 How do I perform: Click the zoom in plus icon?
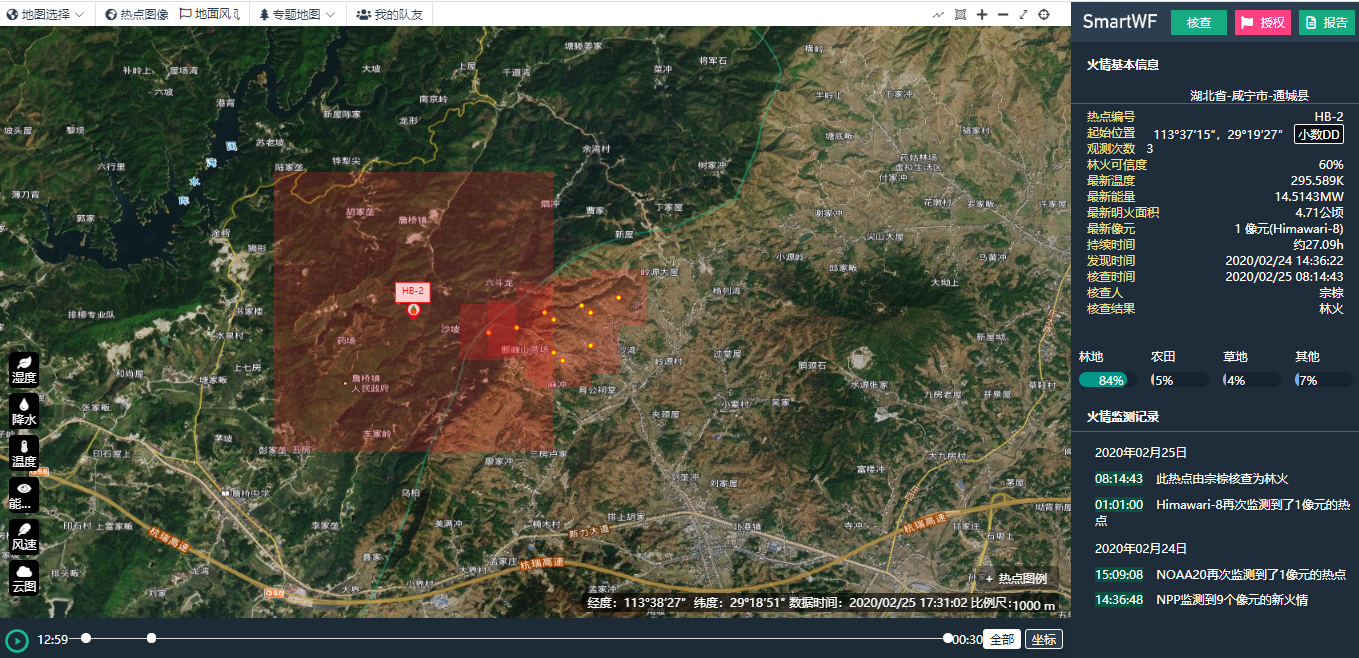pyautogui.click(x=982, y=14)
